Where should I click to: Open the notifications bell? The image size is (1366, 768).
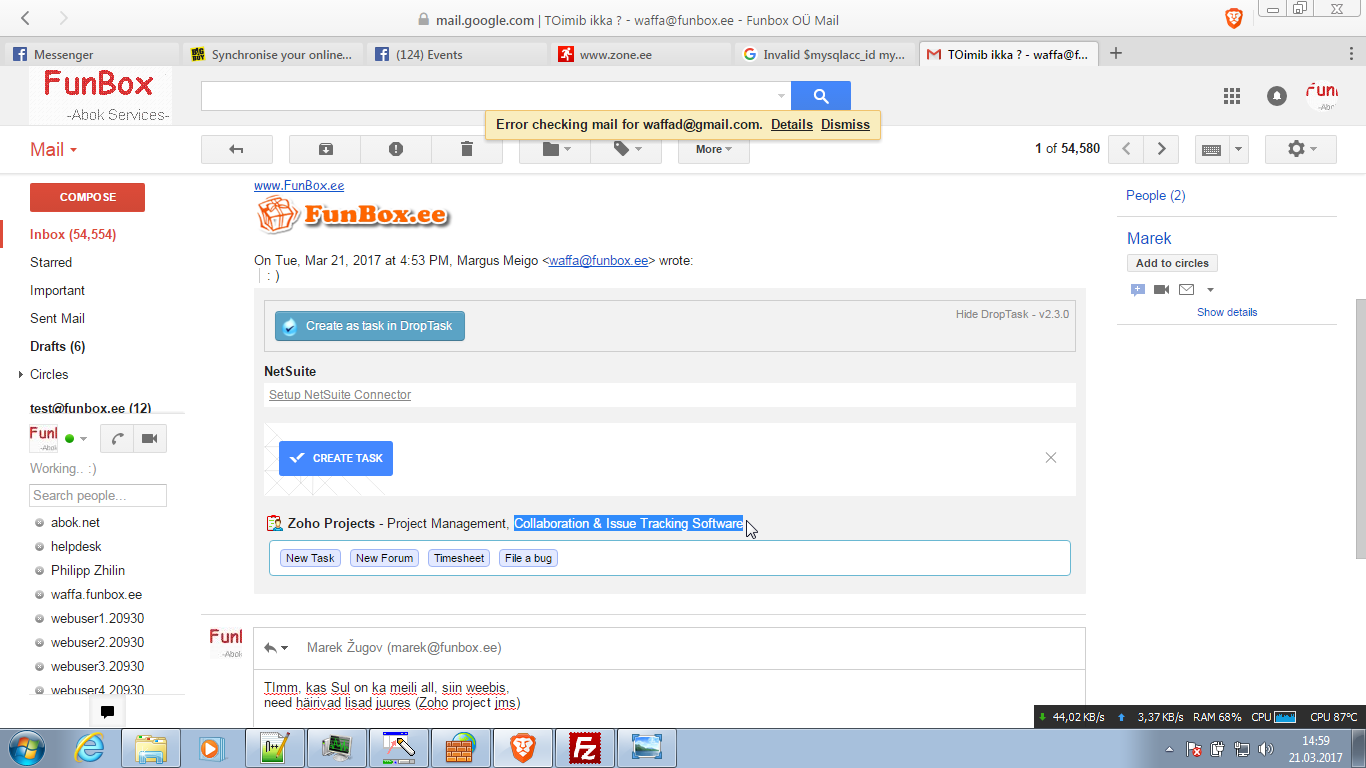pyautogui.click(x=1277, y=96)
